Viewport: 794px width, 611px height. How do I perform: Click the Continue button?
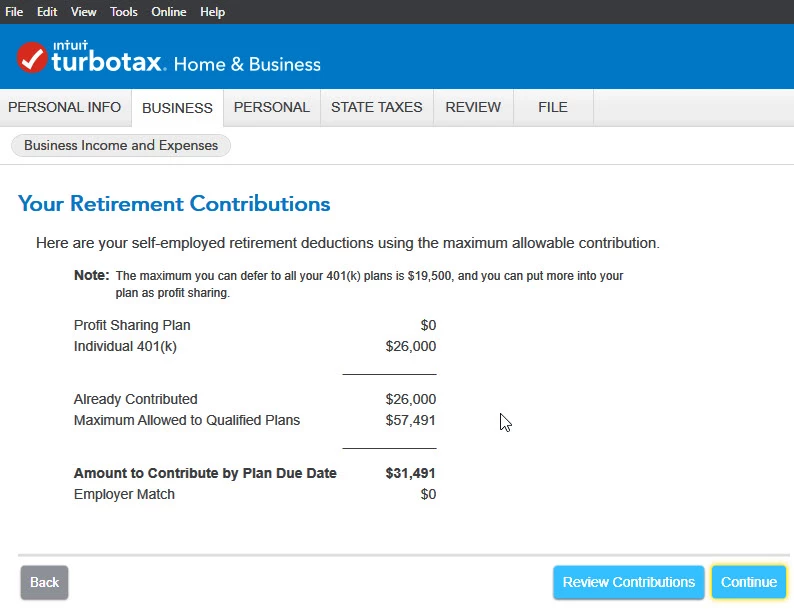click(x=749, y=583)
